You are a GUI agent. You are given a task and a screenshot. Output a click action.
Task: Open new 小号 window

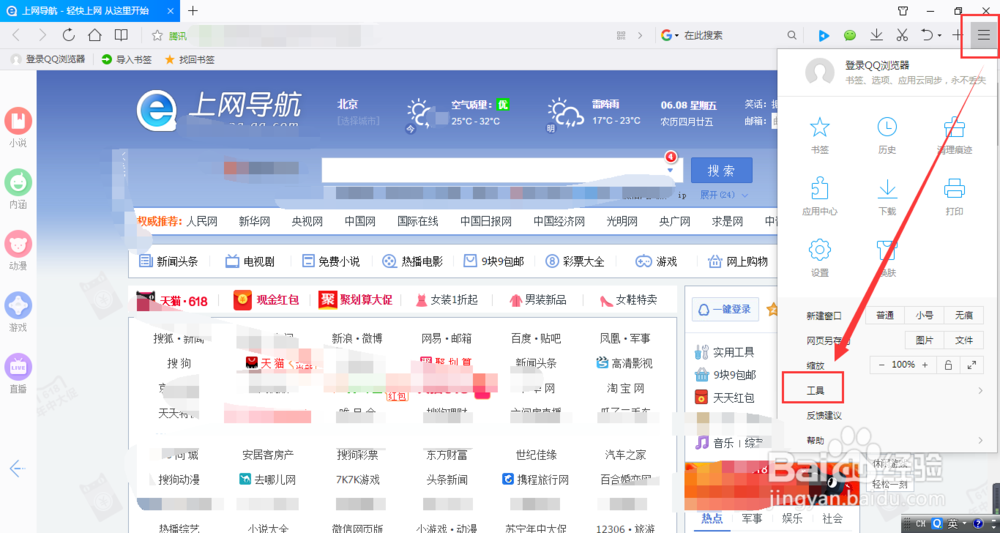pyautogui.click(x=924, y=315)
